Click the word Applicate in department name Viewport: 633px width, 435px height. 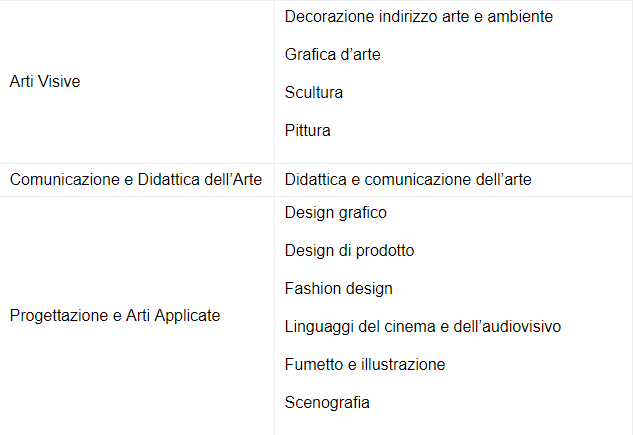187,316
